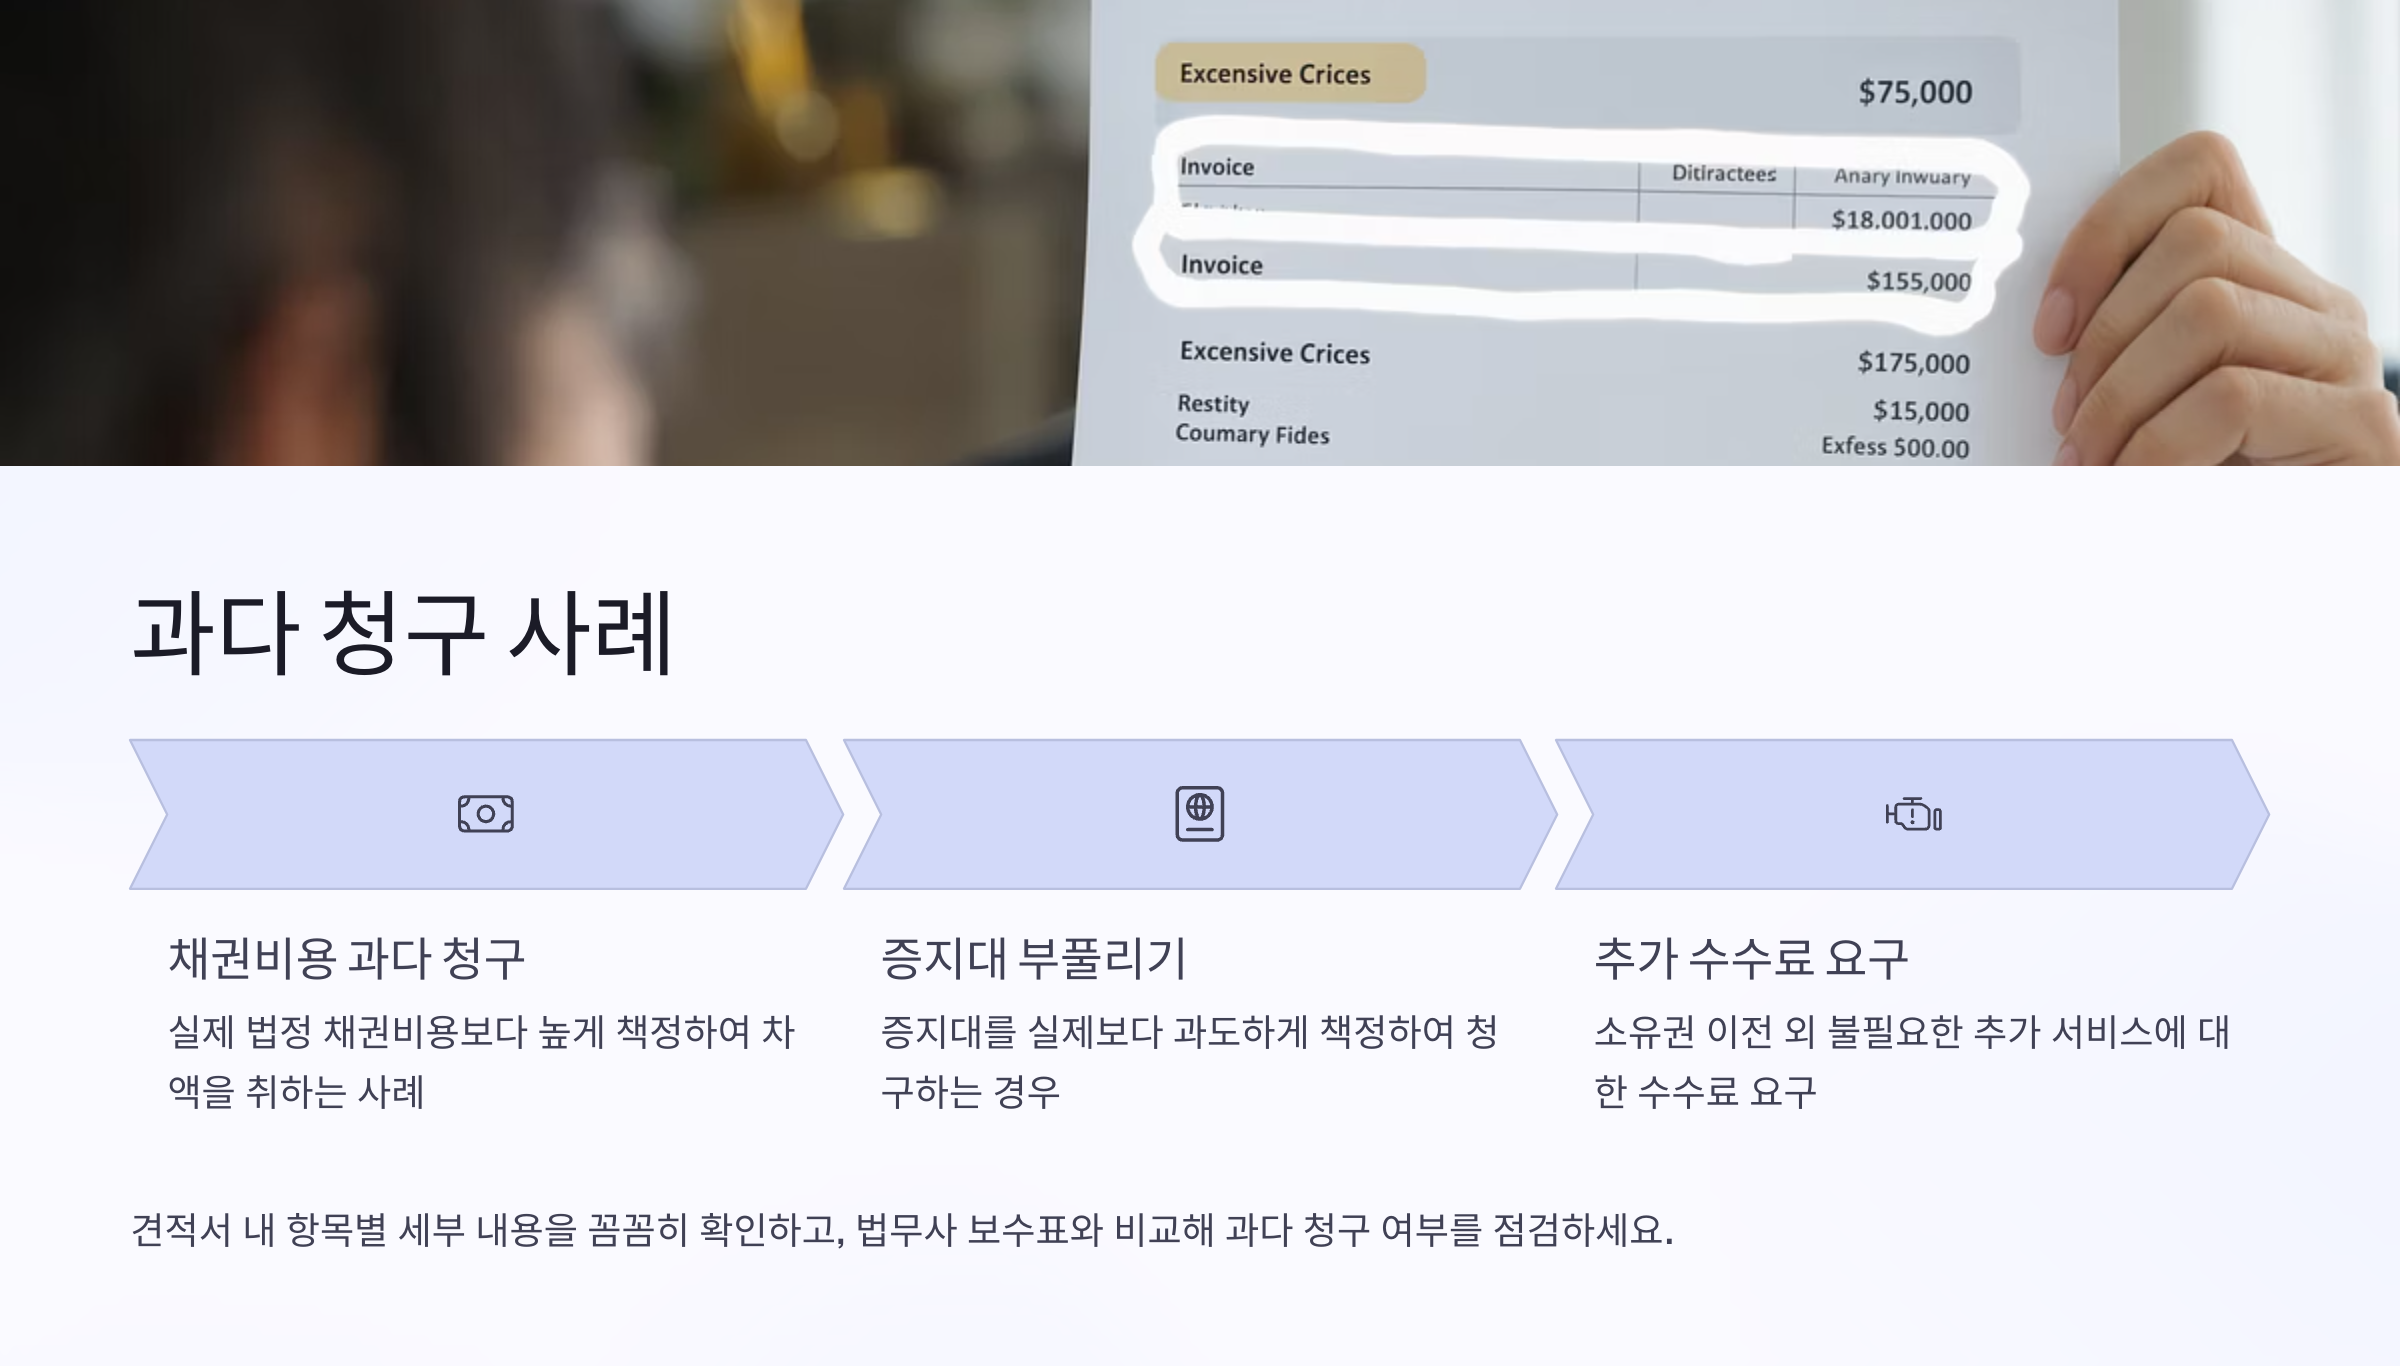The height and width of the screenshot is (1366, 2400).
Task: Click the 증지대 부풀리기 subheading
Action: point(1033,958)
